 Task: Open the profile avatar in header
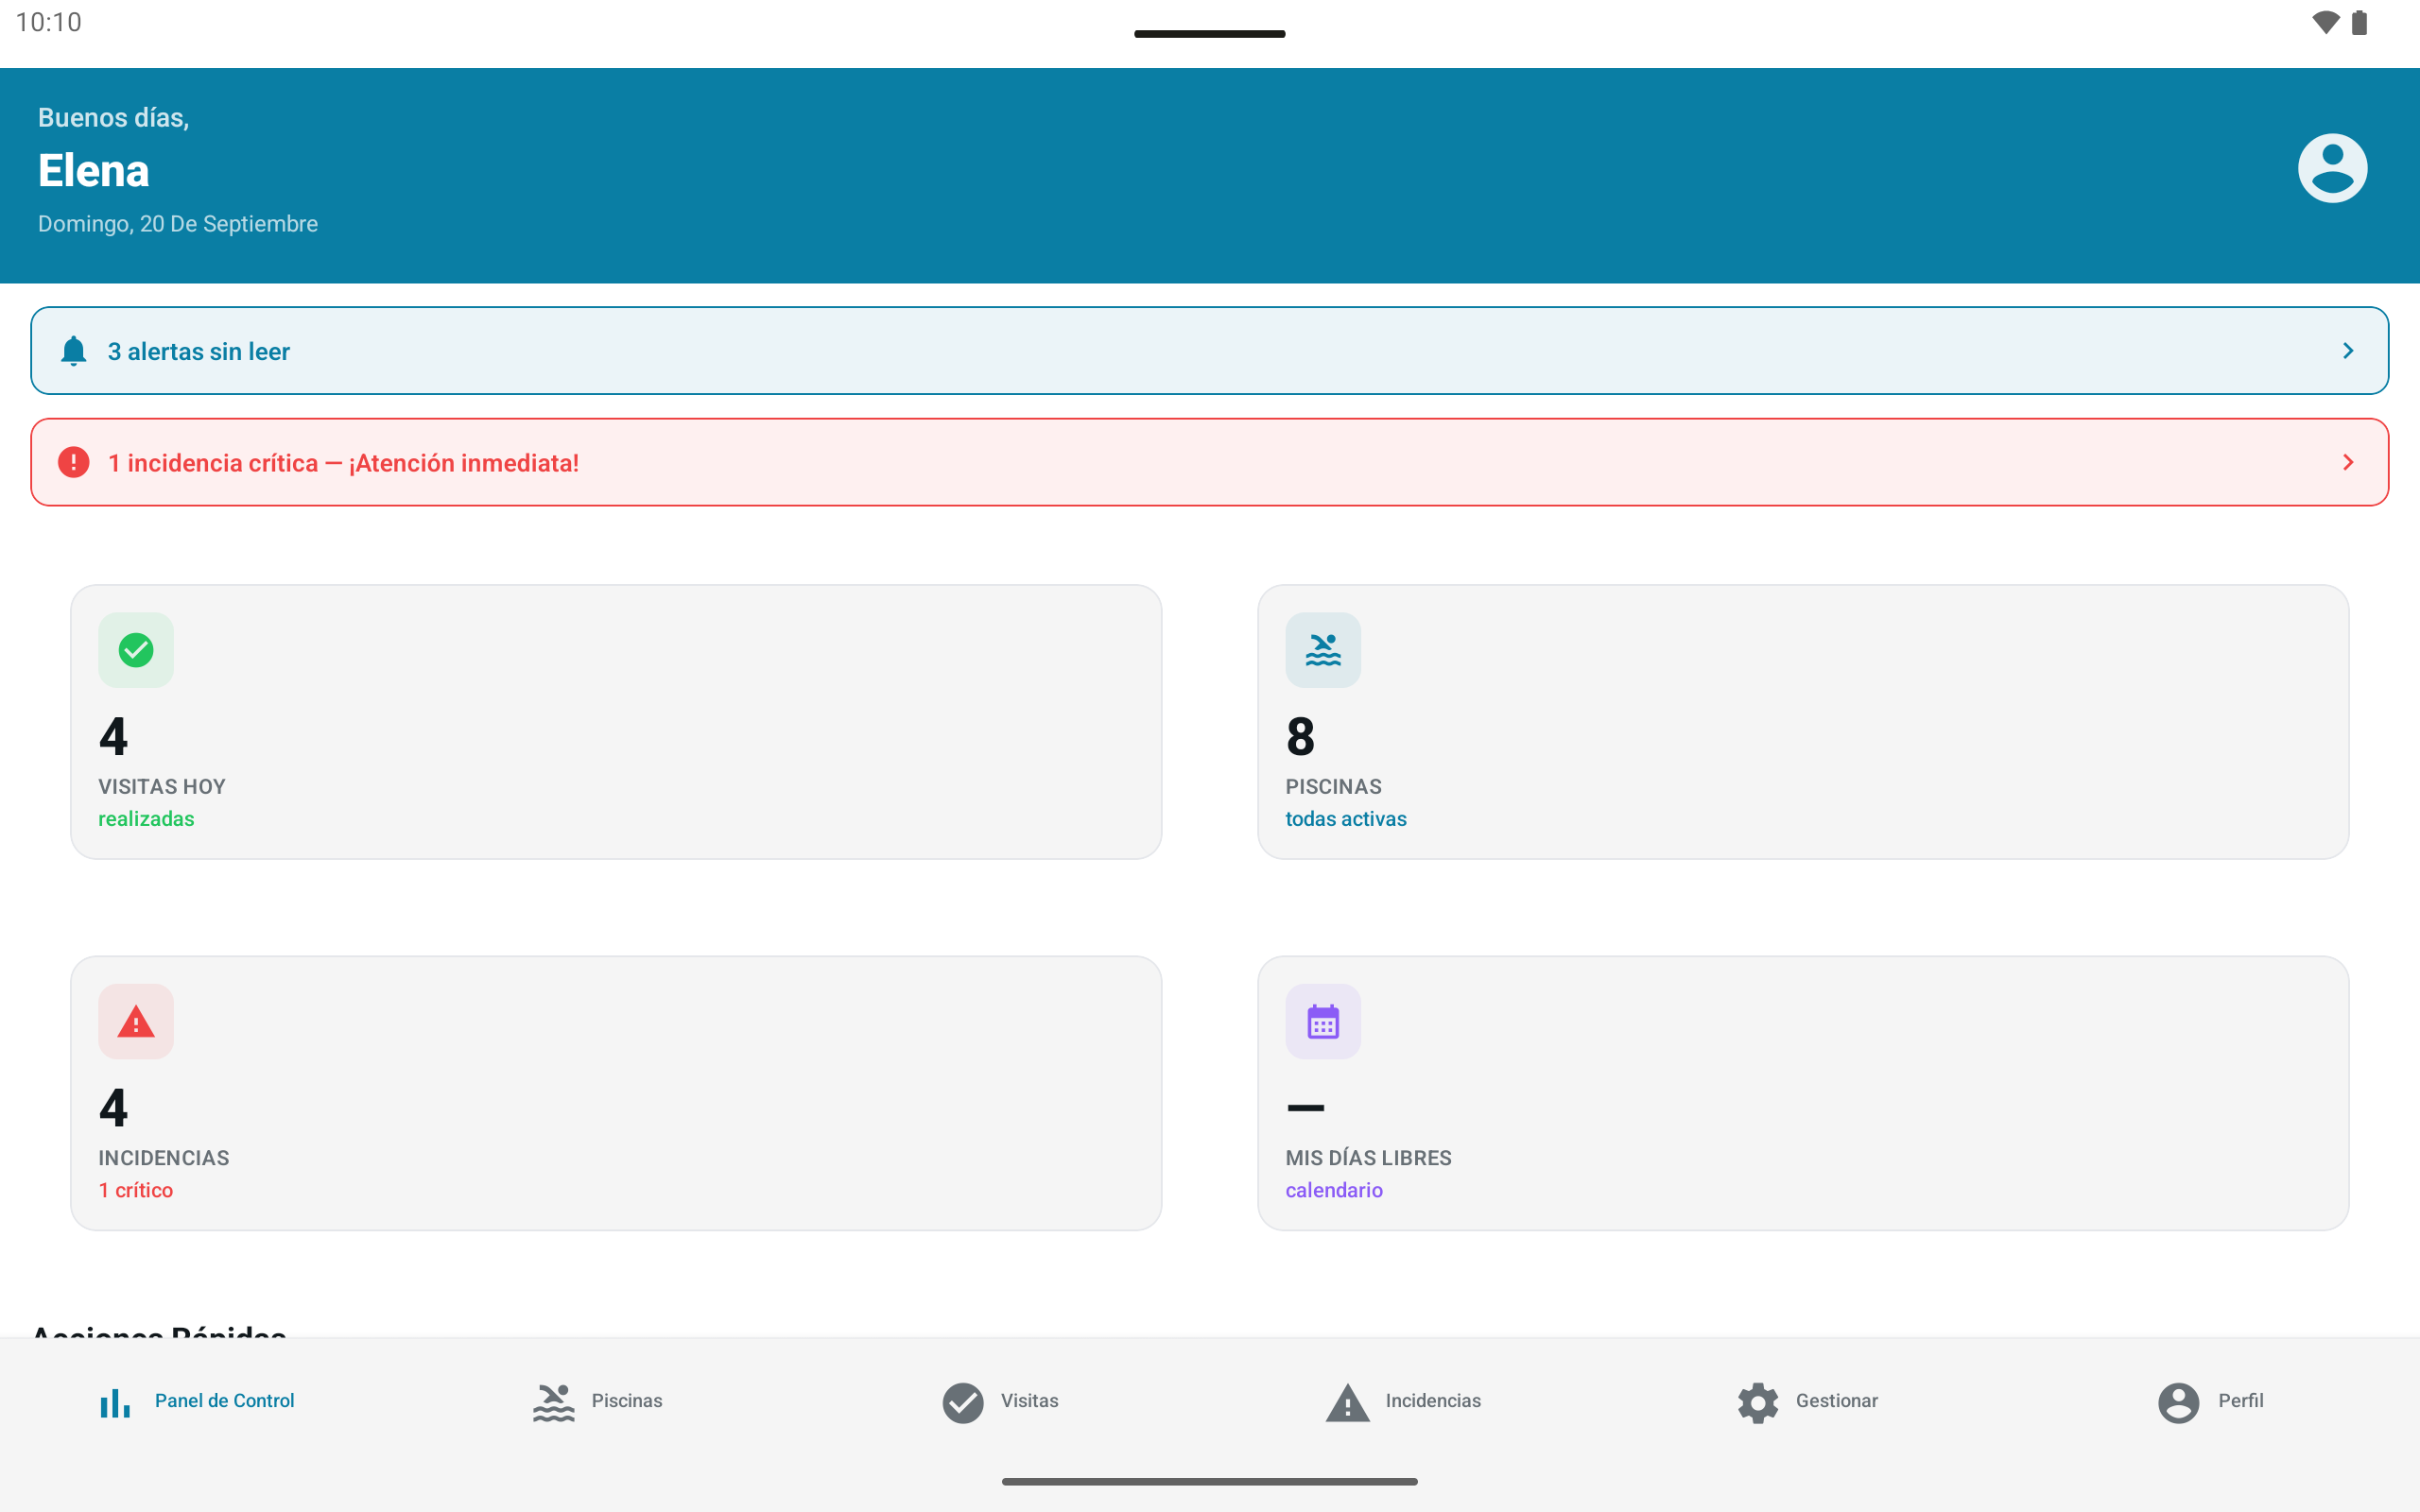pos(2332,168)
